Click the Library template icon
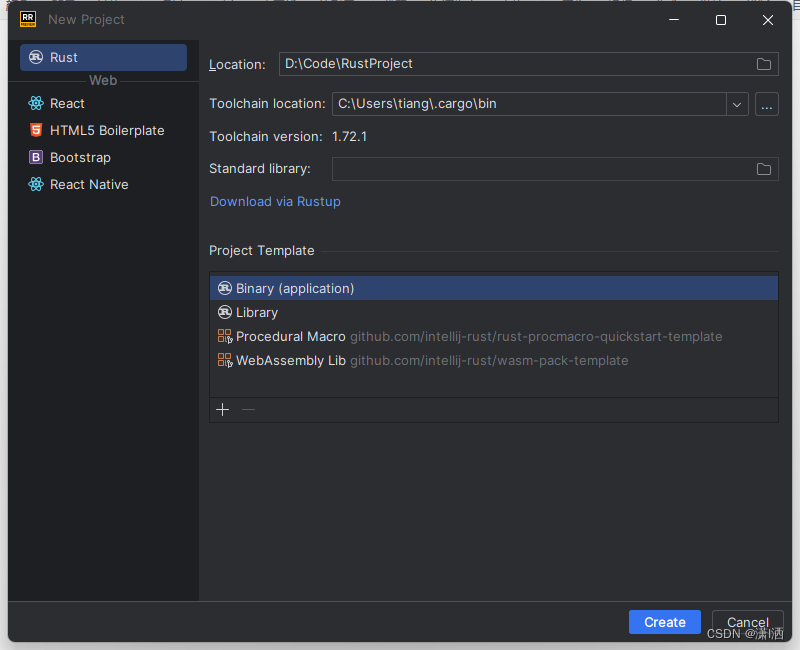800x650 pixels. [x=224, y=313]
